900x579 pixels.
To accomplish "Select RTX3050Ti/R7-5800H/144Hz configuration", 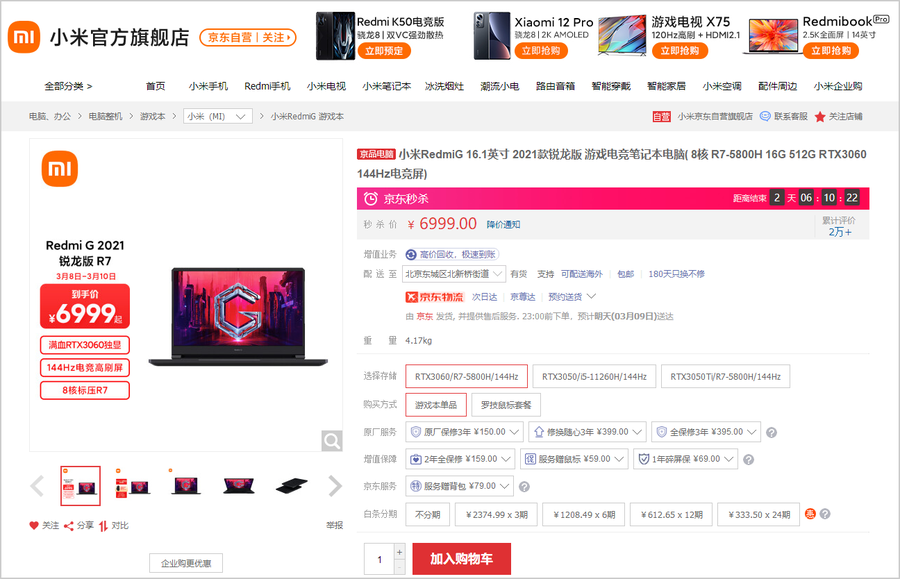I will coord(725,377).
